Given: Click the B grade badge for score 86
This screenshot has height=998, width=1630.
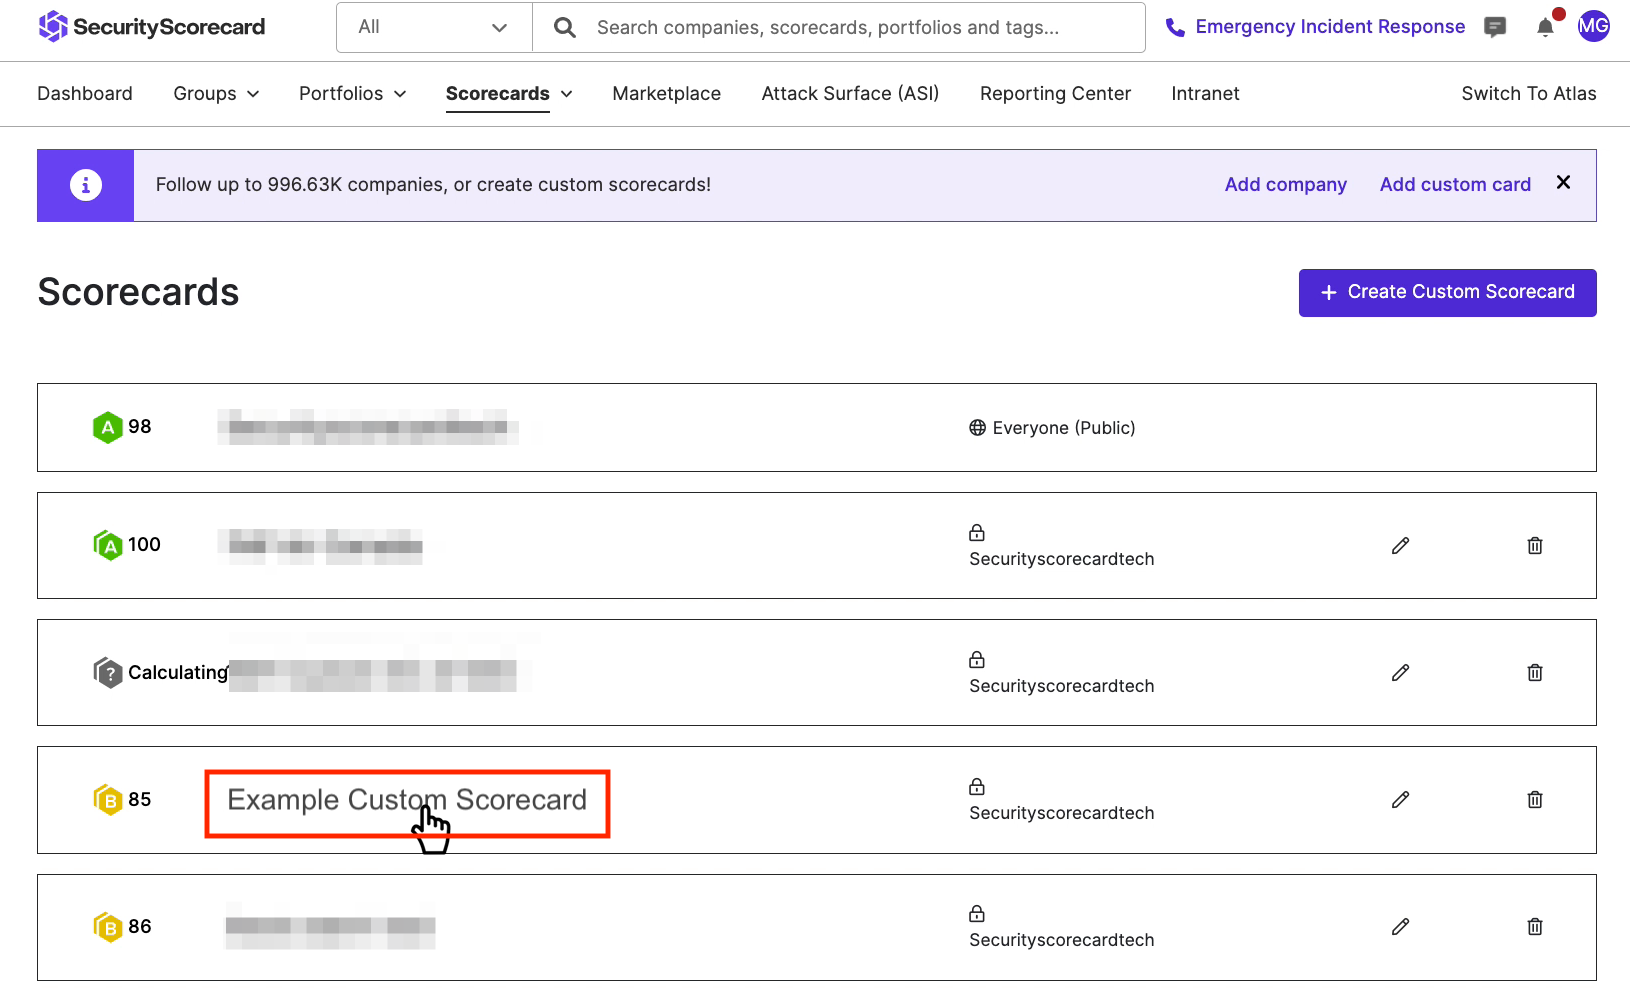Looking at the screenshot, I should [107, 926].
